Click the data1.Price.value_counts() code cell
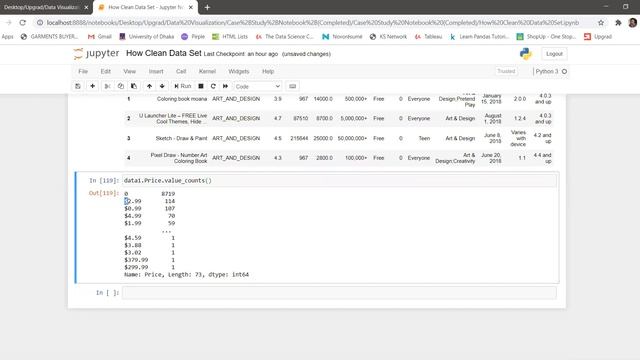Image resolution: width=640 pixels, height=360 pixels. (339, 180)
